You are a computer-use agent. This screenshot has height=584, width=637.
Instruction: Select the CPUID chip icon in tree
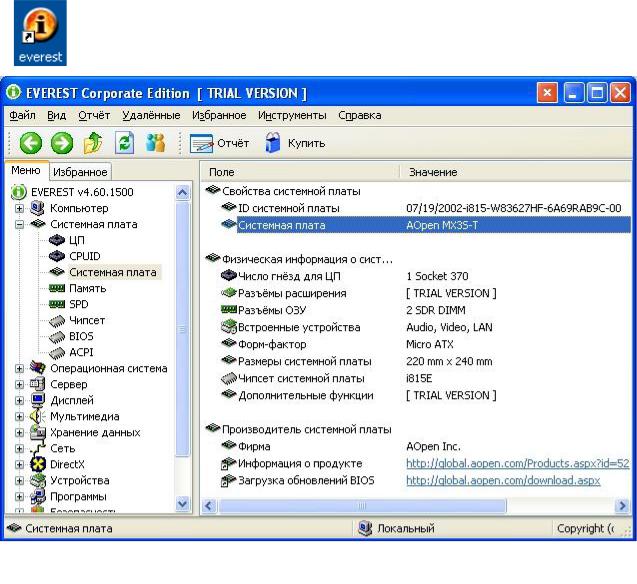click(x=57, y=256)
